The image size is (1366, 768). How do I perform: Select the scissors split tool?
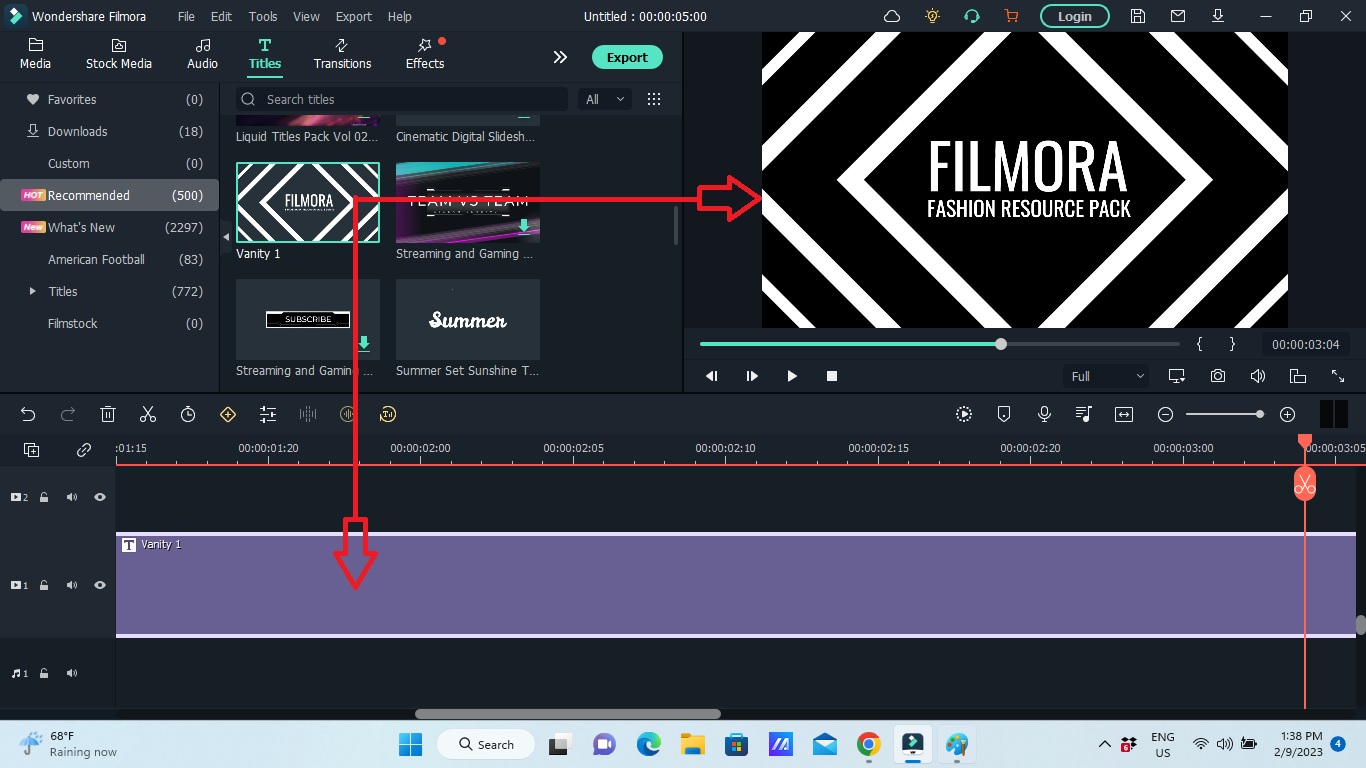(148, 414)
